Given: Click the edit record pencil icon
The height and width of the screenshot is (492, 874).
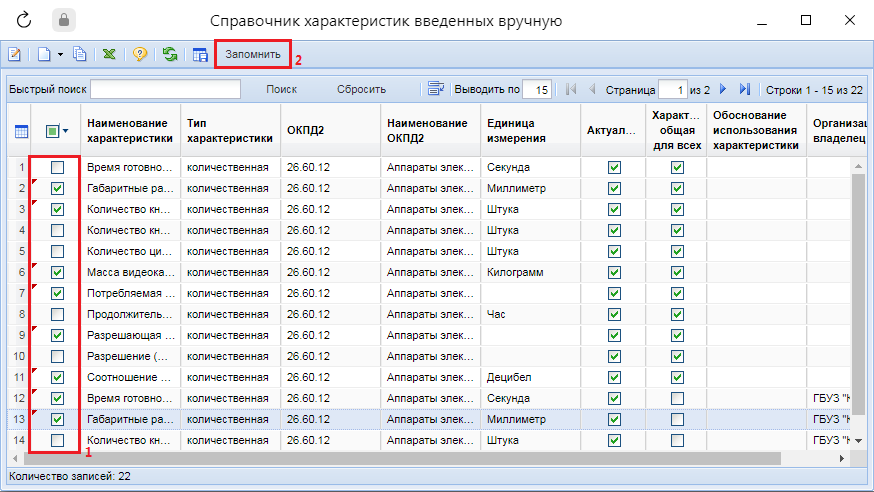Looking at the screenshot, I should (x=16, y=55).
